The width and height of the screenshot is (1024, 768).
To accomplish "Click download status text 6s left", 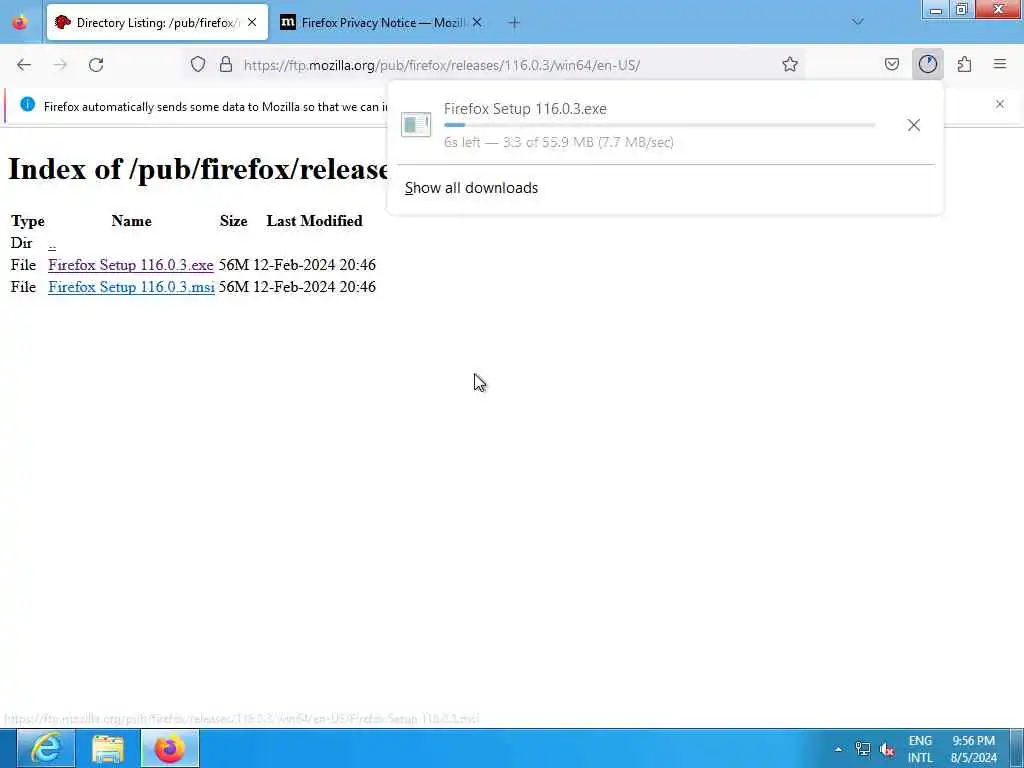I will point(559,142).
